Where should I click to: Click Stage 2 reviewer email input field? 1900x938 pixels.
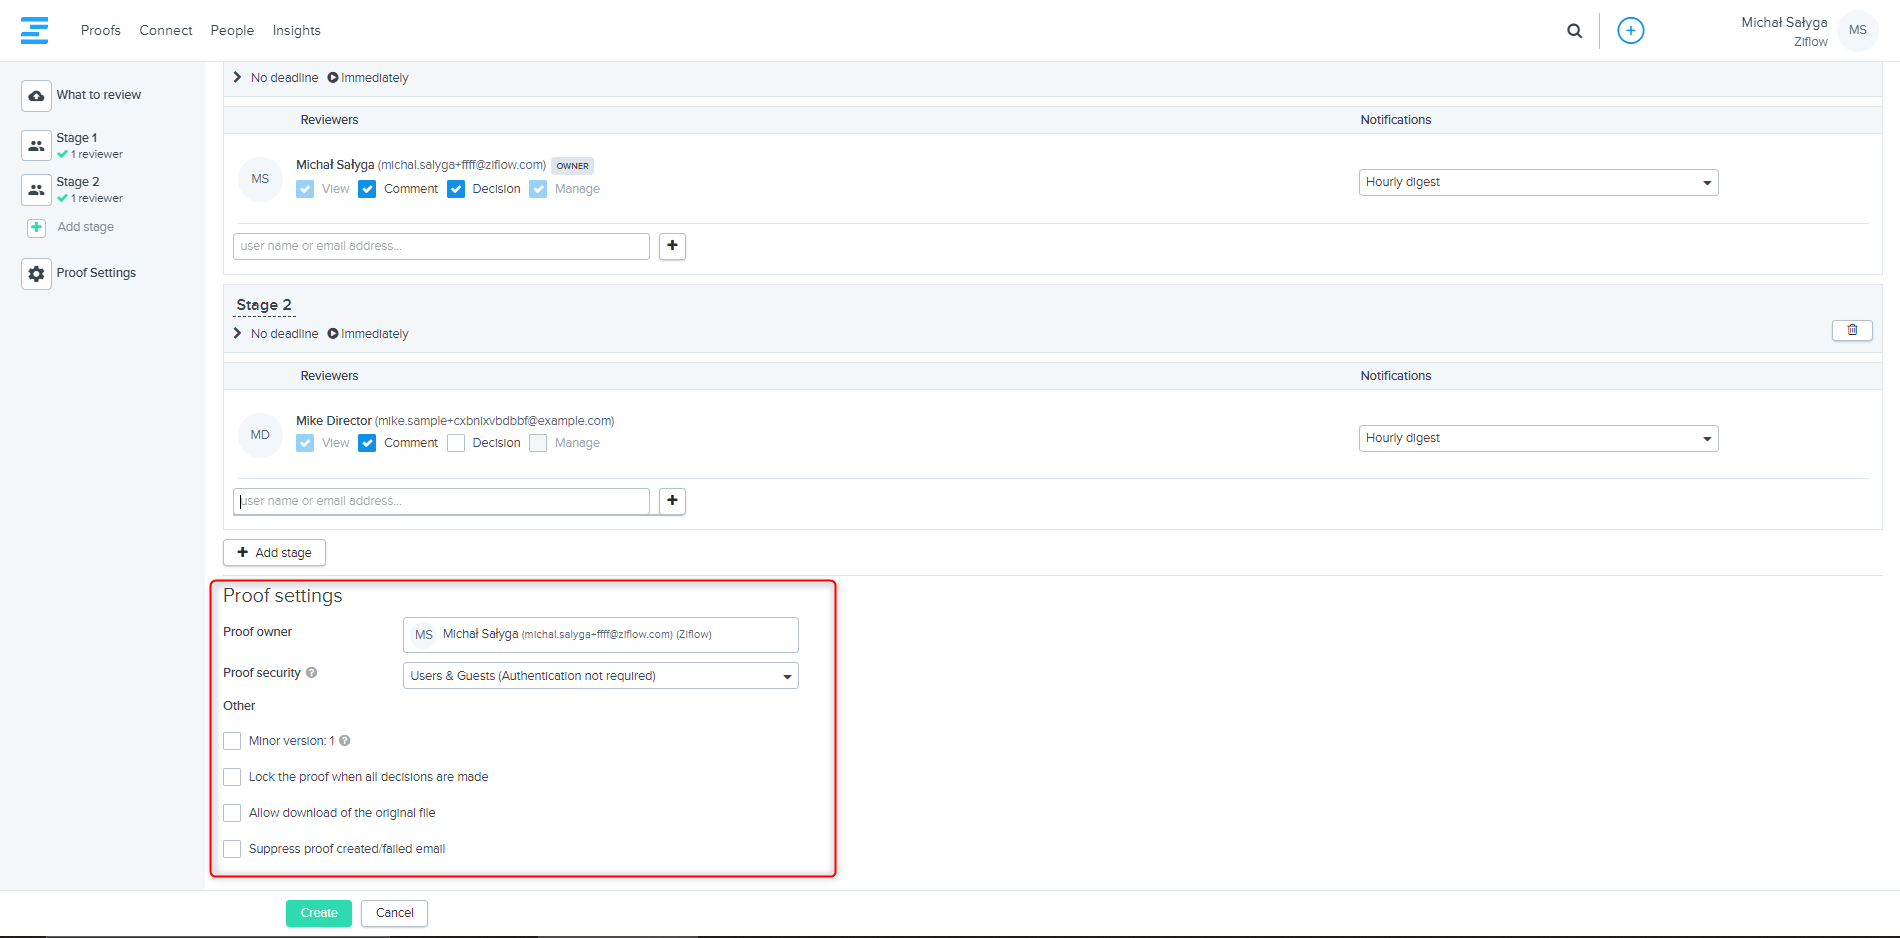(441, 501)
